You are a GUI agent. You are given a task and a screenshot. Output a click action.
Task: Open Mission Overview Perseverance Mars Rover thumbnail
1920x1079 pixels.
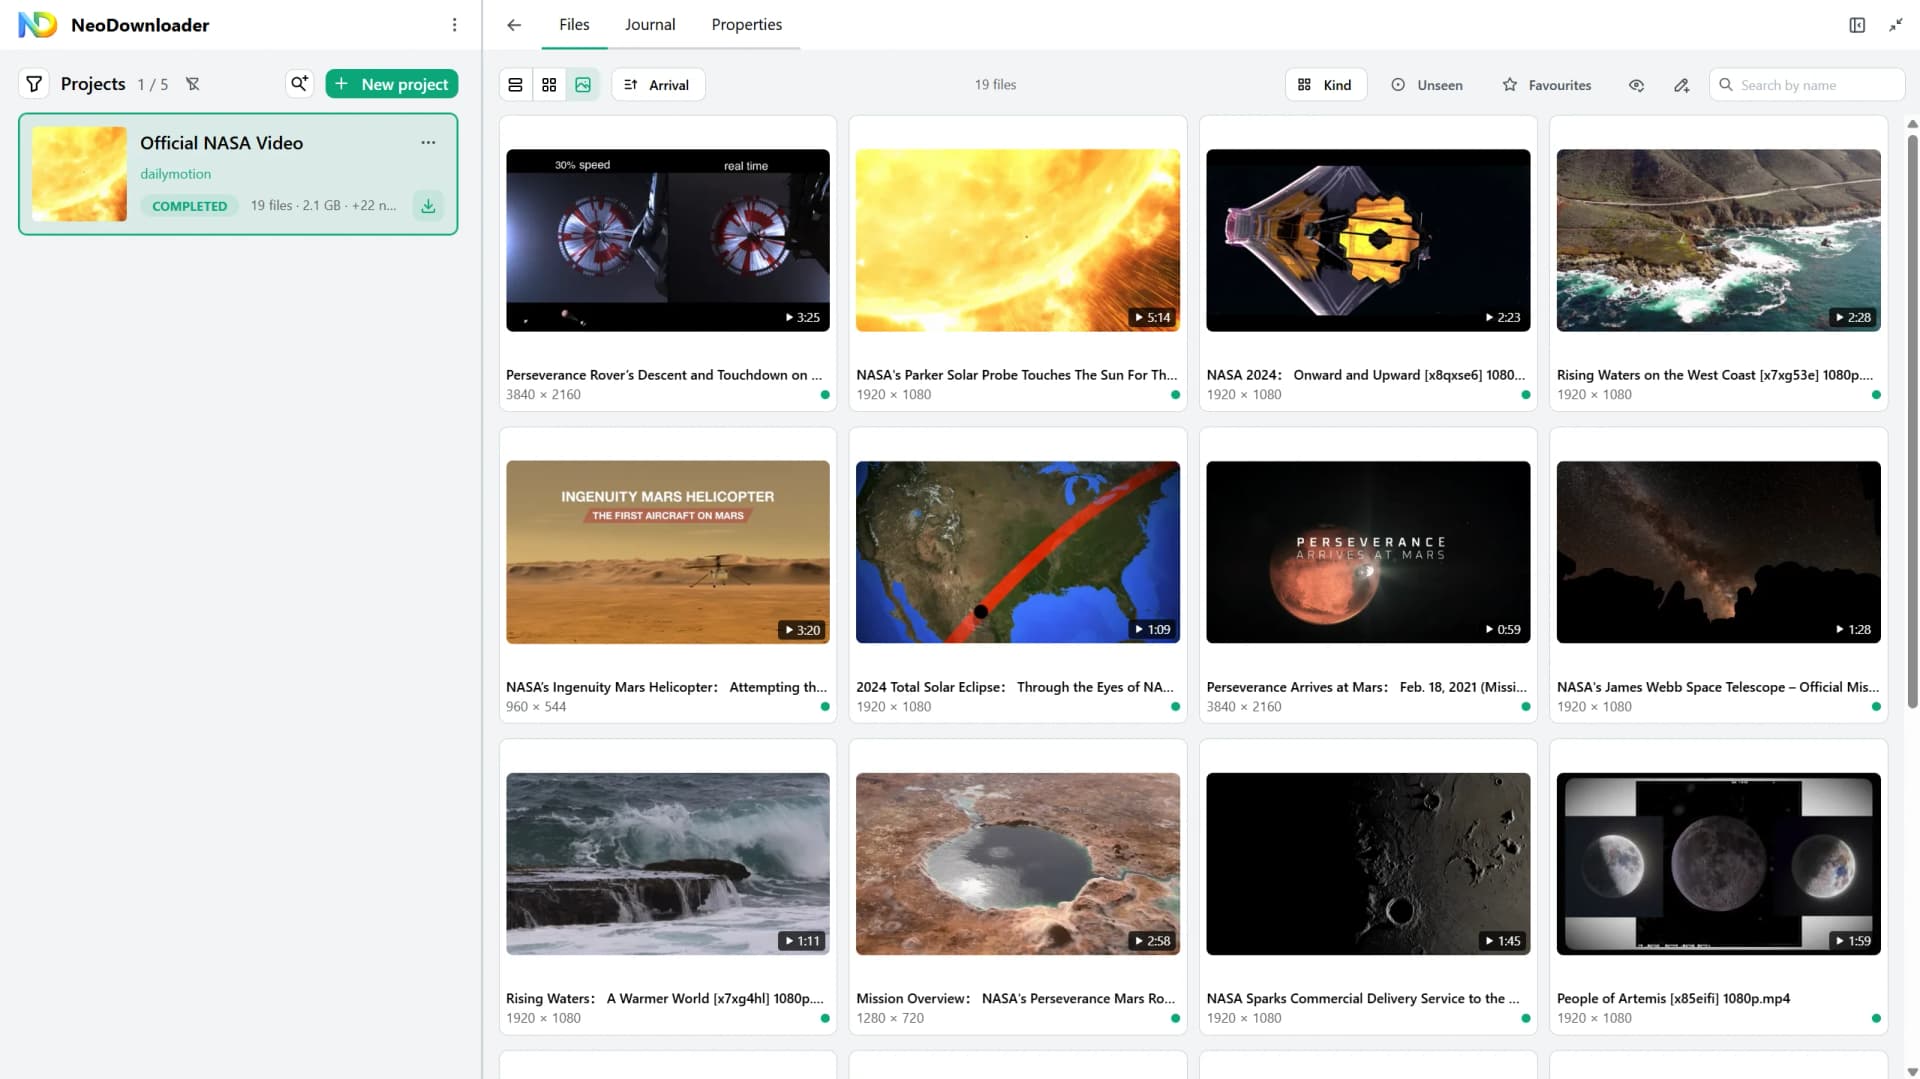(1018, 864)
